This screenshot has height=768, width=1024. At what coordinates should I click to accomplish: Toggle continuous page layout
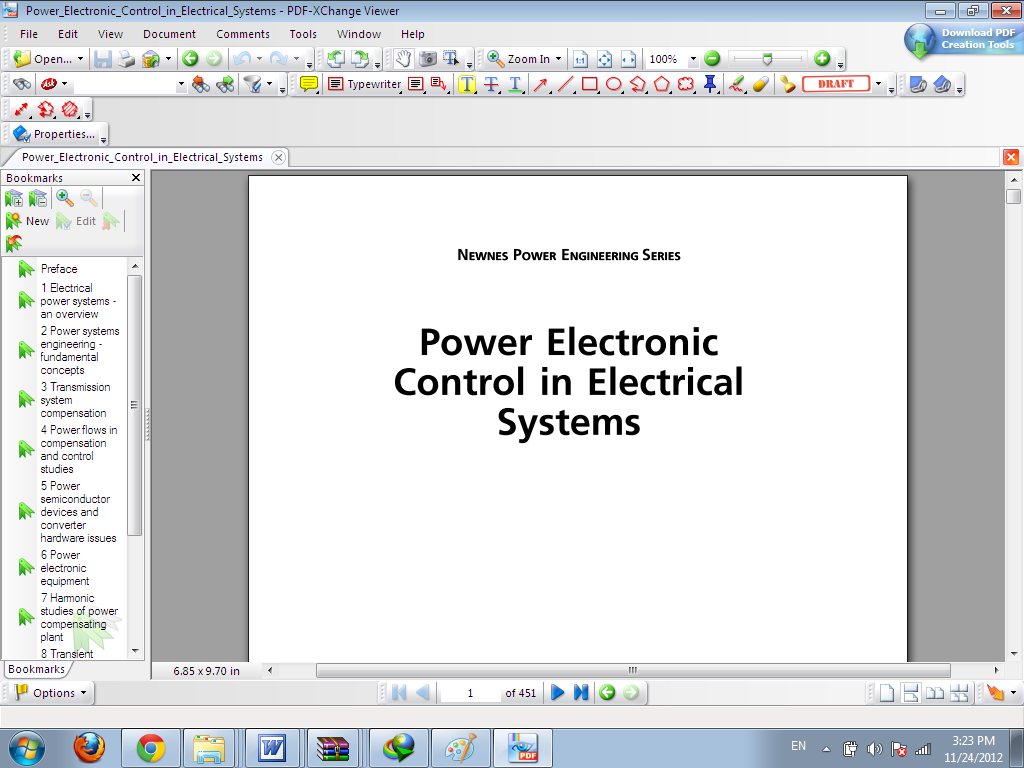912,692
